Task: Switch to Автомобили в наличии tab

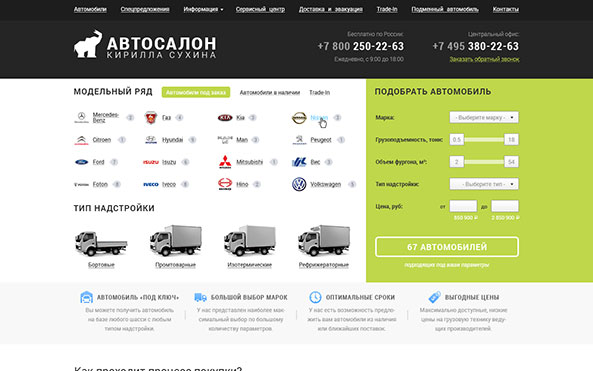Action: pos(270,92)
